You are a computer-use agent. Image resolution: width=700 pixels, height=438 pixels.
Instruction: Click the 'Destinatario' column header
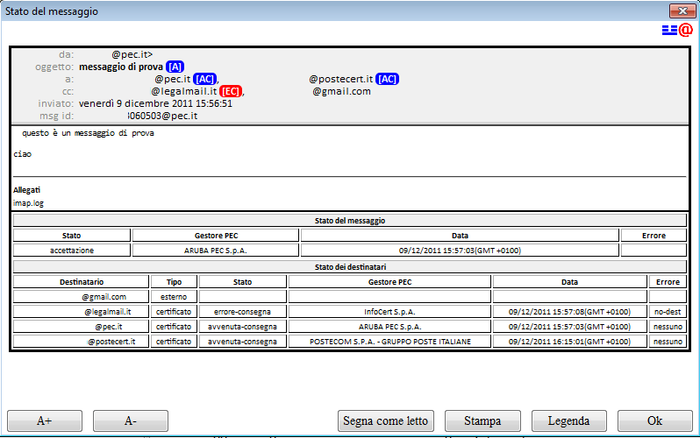click(81, 282)
